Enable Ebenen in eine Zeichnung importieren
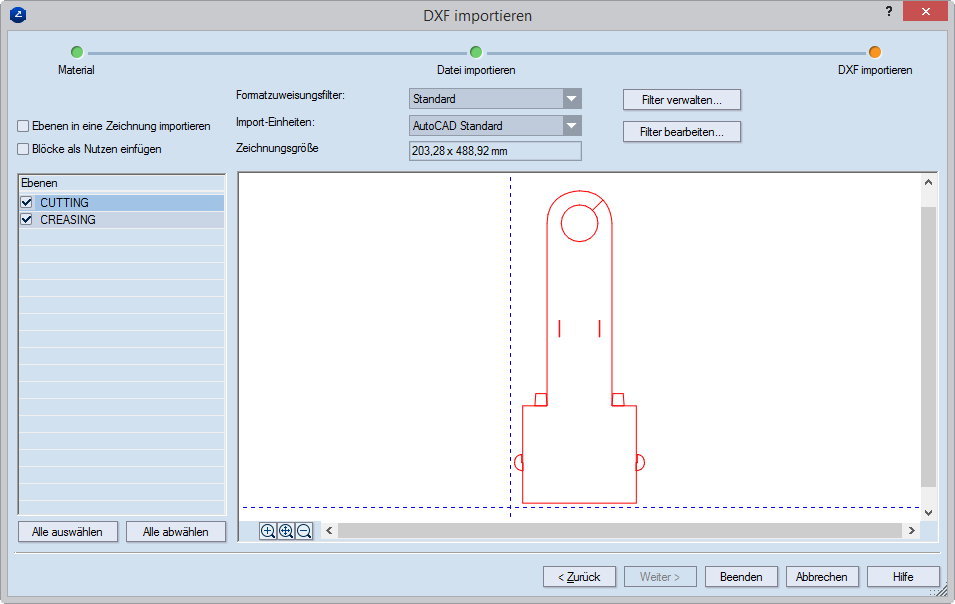 [x=23, y=126]
